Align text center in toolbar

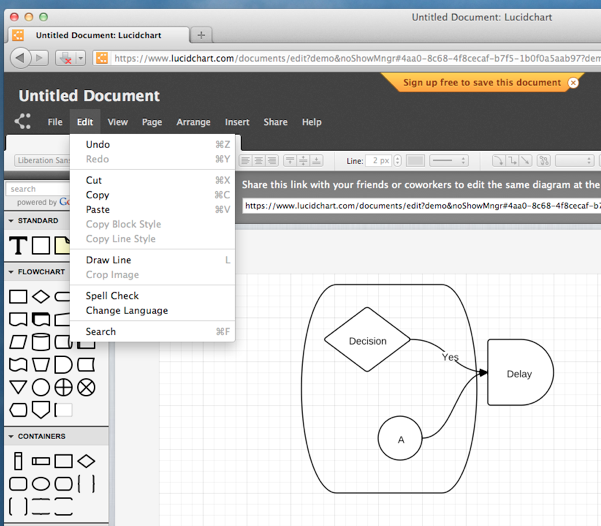point(259,160)
